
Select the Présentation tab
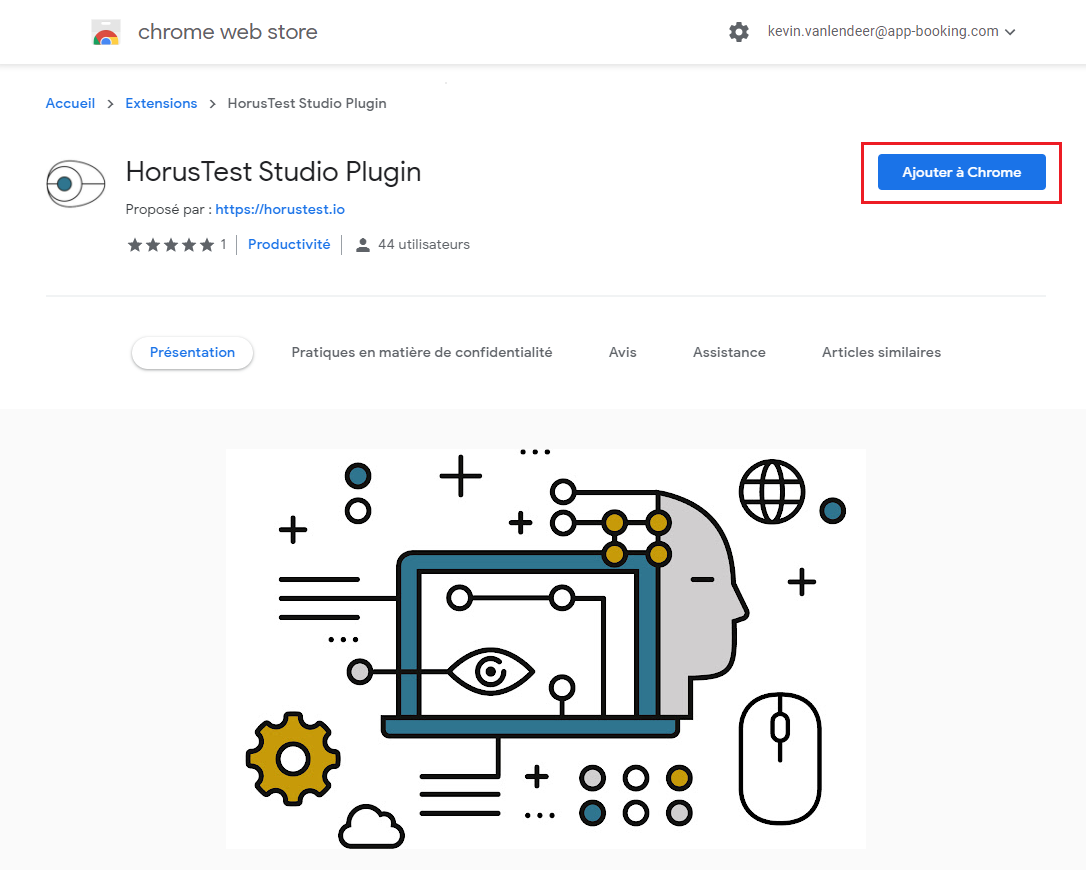pos(192,352)
